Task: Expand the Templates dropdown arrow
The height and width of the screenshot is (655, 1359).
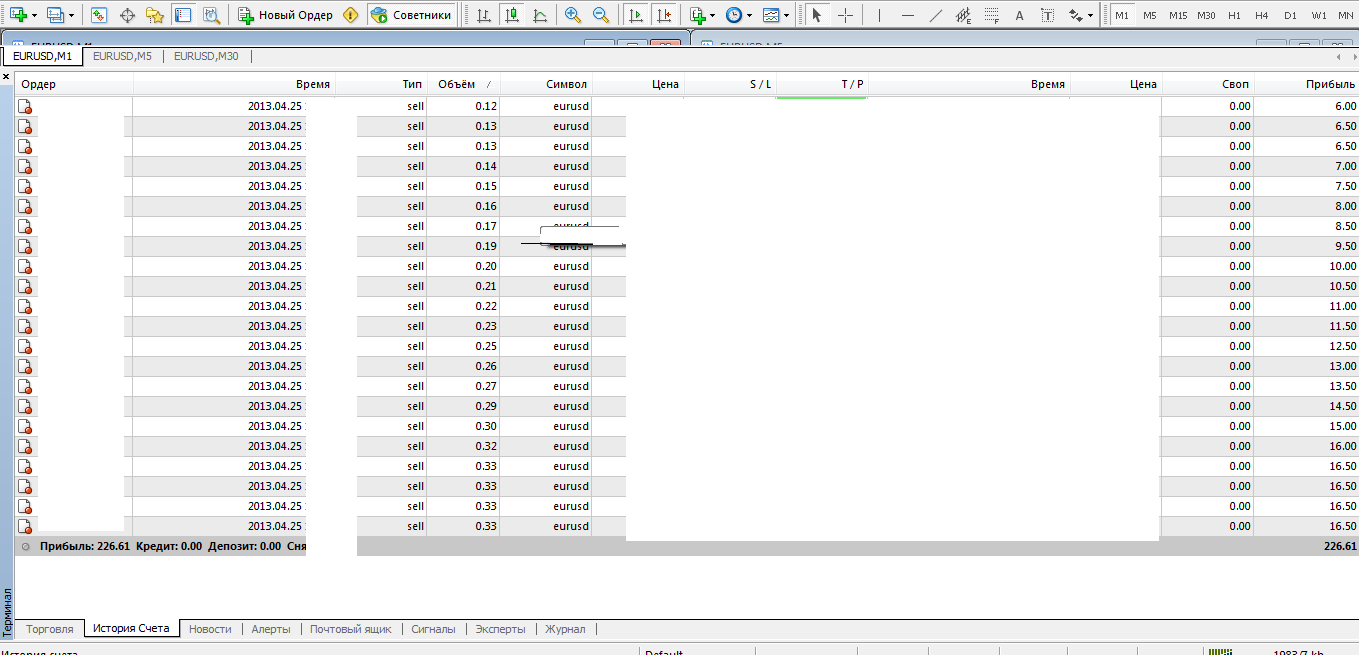Action: 786,16
